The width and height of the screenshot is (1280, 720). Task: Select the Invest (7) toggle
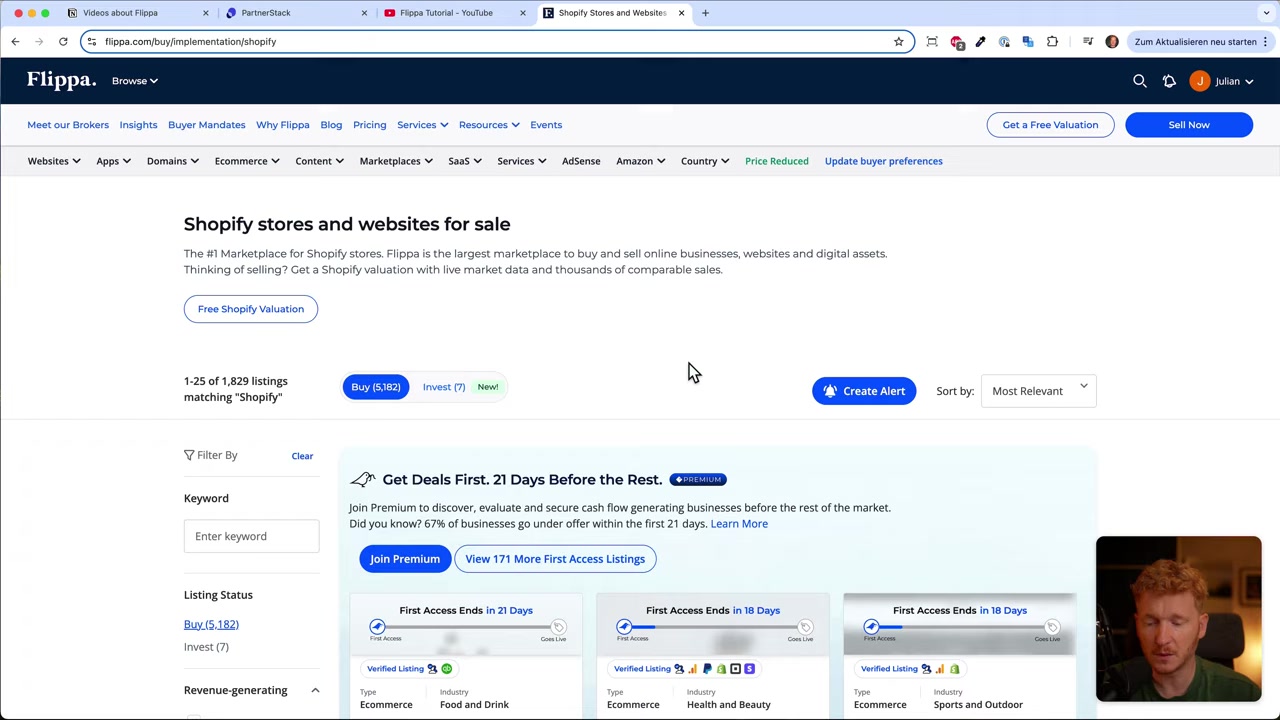(x=444, y=387)
